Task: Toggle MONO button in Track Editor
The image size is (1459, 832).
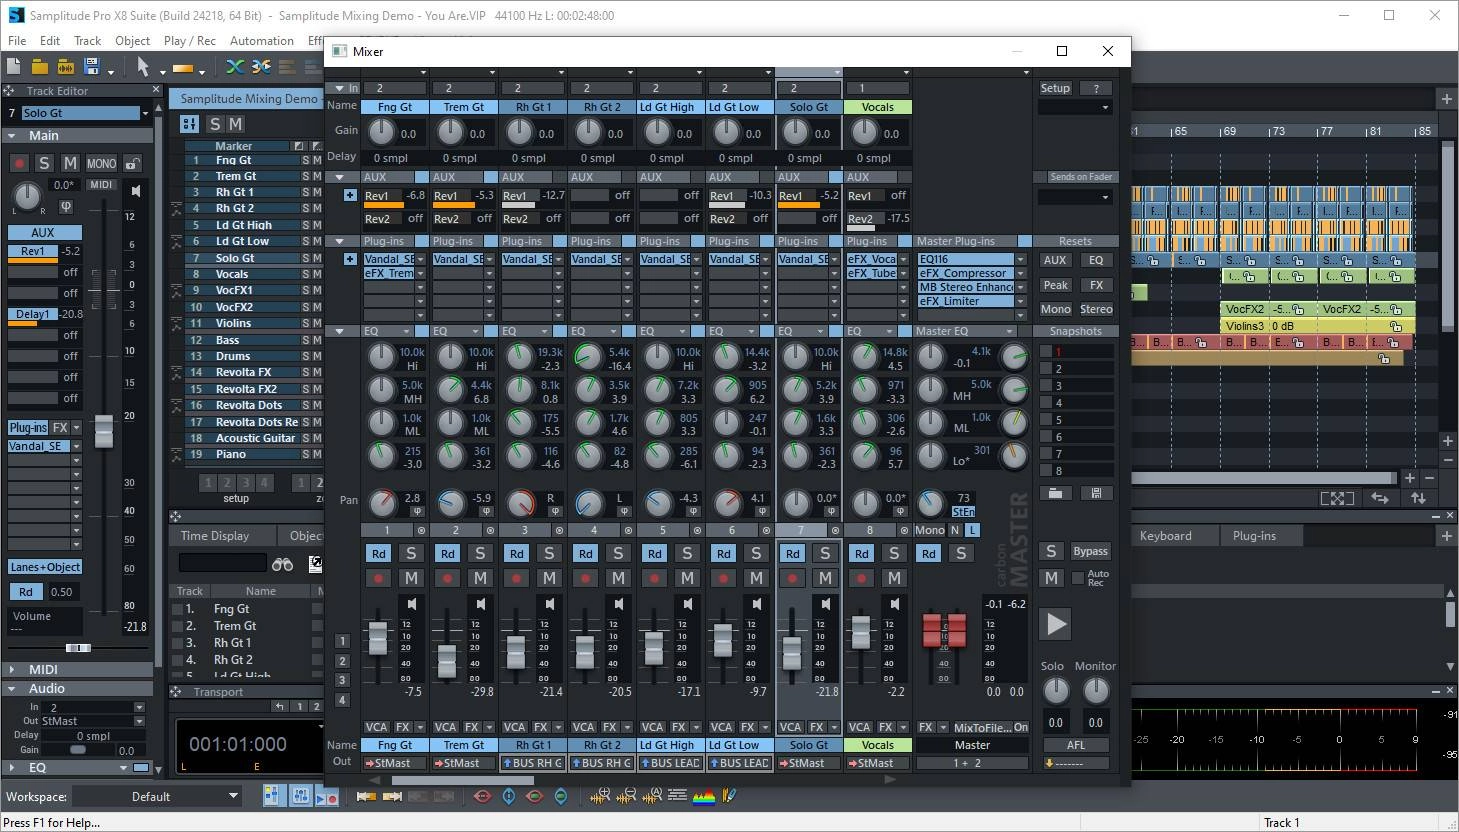Action: click(101, 163)
